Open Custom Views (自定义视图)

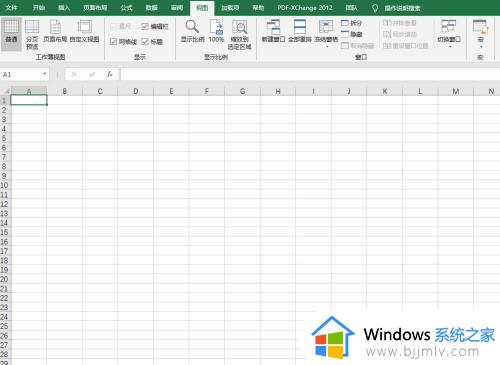click(84, 32)
